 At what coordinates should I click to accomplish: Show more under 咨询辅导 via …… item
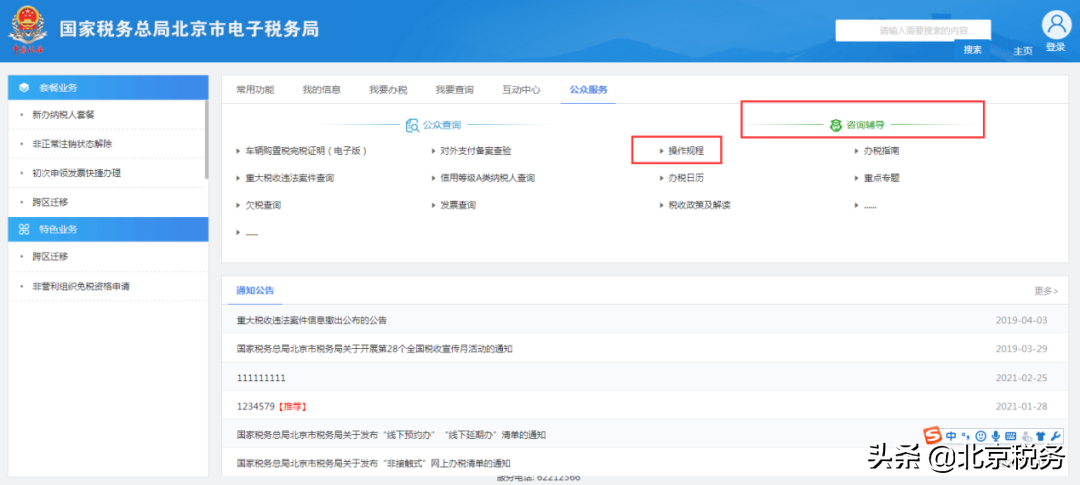870,206
